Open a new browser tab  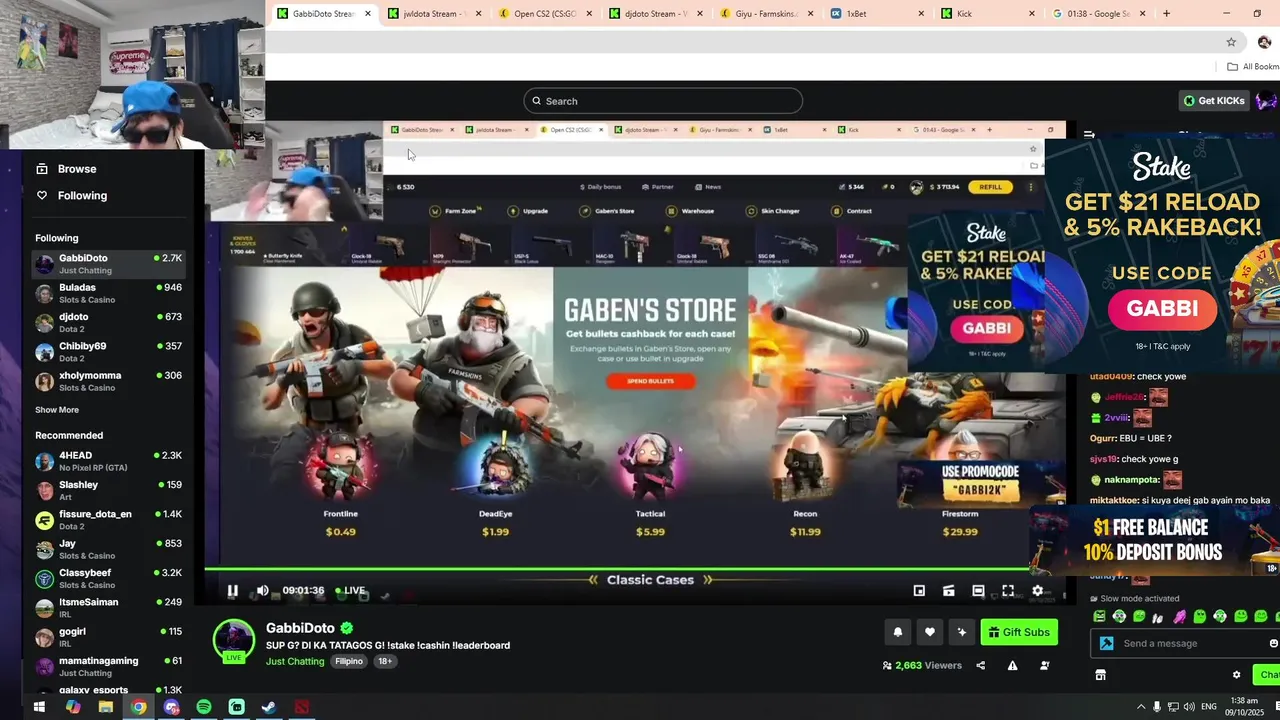(1166, 14)
